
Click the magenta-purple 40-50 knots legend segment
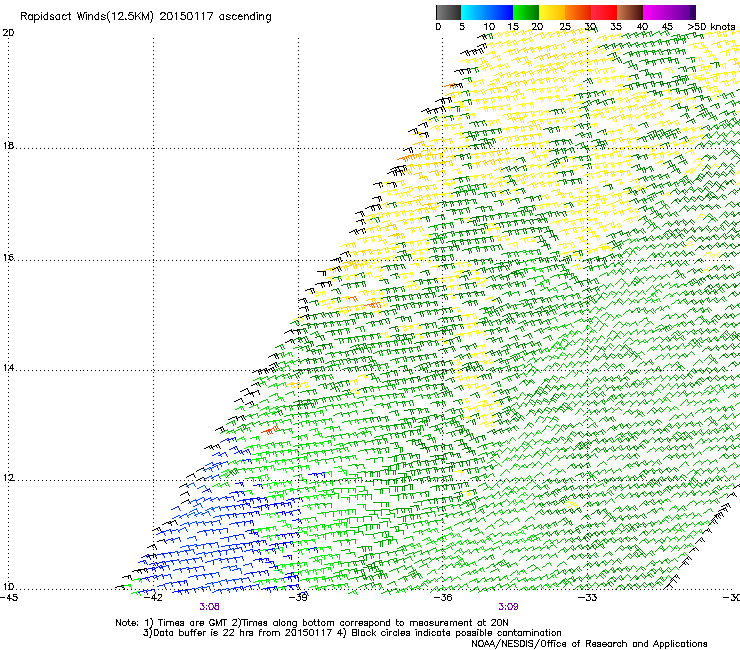[669, 12]
